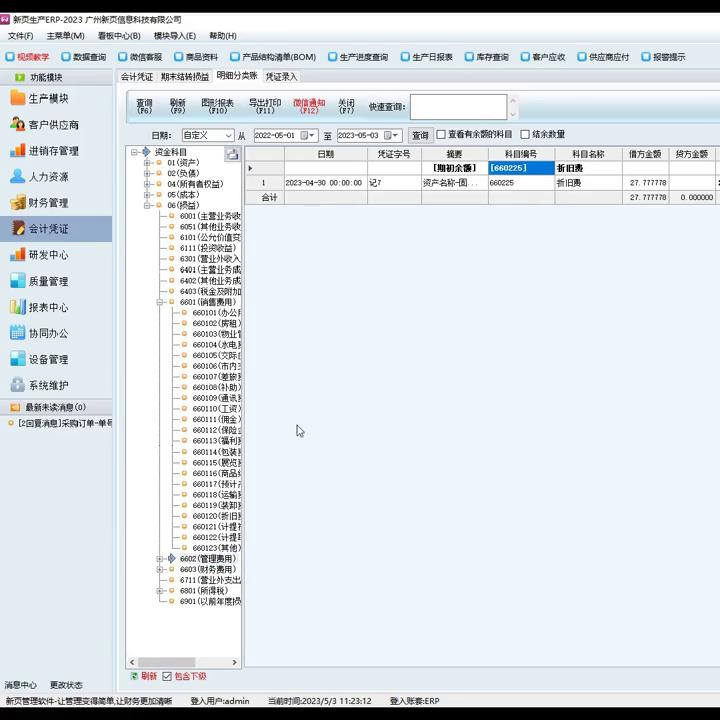Screen dimensions: 720x720
Task: Open the 主菜单(M) menu
Action: click(x=65, y=36)
